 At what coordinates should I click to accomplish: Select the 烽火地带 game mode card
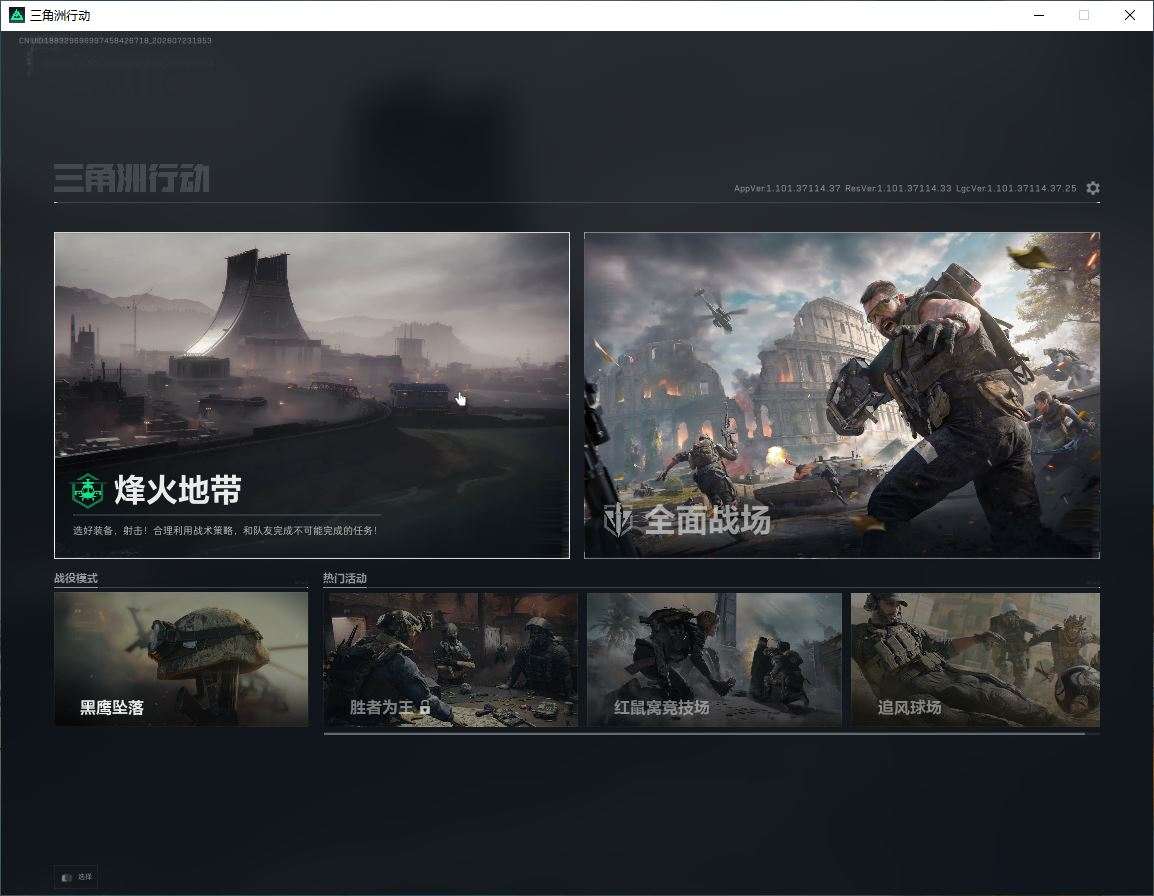click(312, 395)
